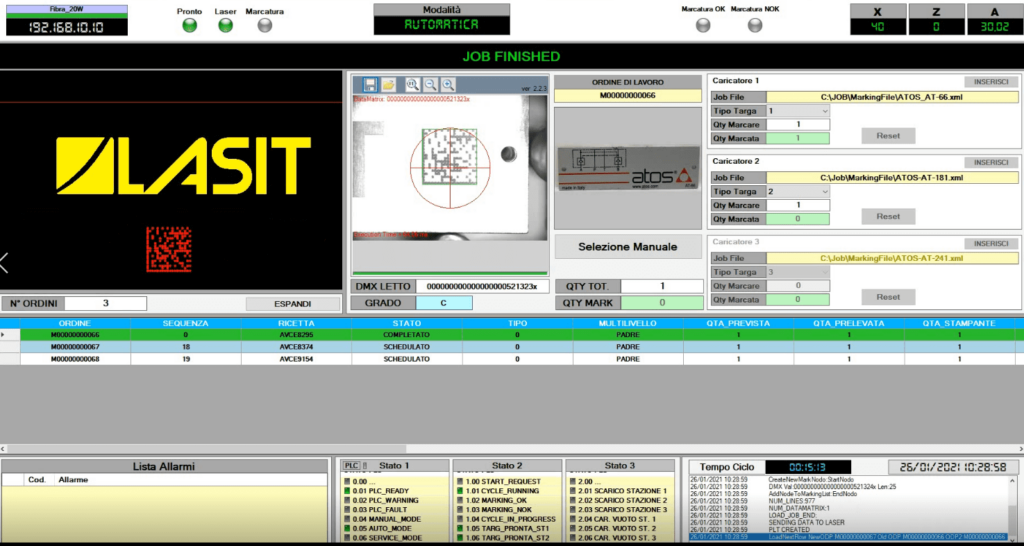Click the save floppy disk icon in camera view
The height and width of the screenshot is (546, 1024).
pos(370,84)
